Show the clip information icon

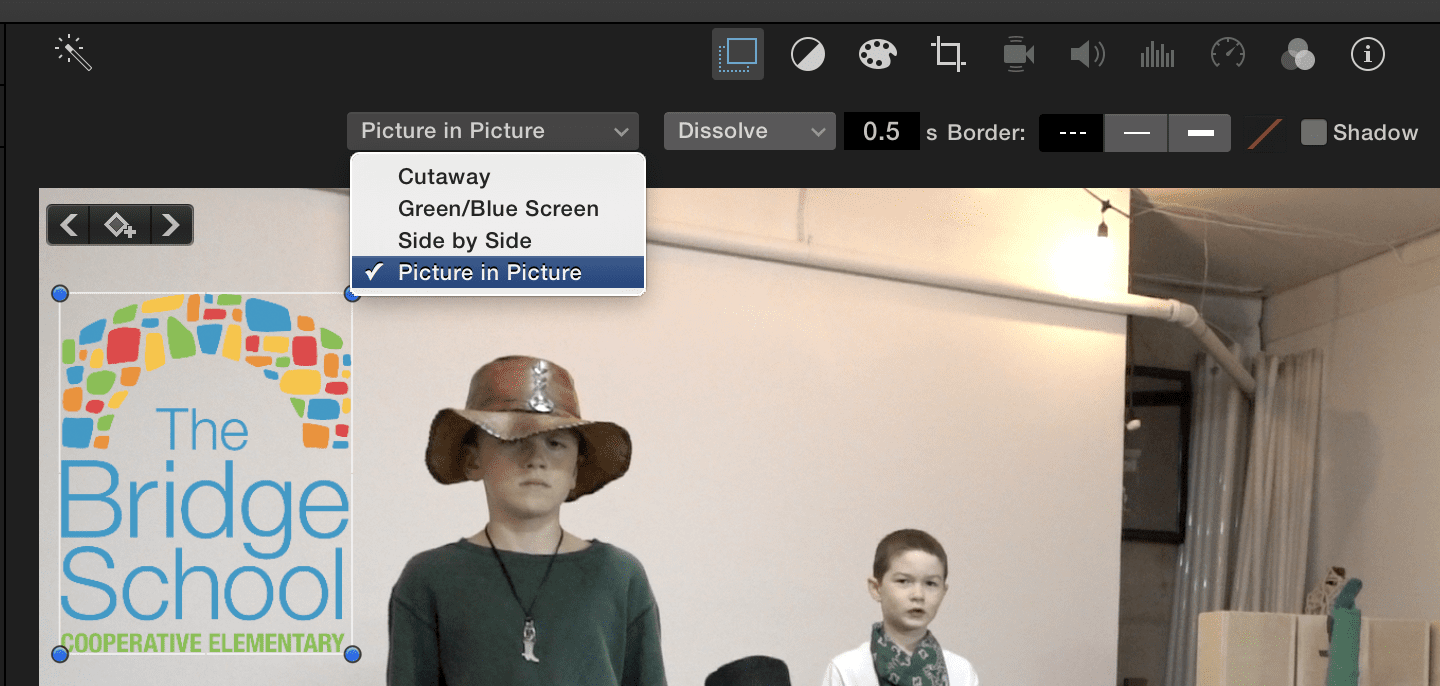point(1367,54)
